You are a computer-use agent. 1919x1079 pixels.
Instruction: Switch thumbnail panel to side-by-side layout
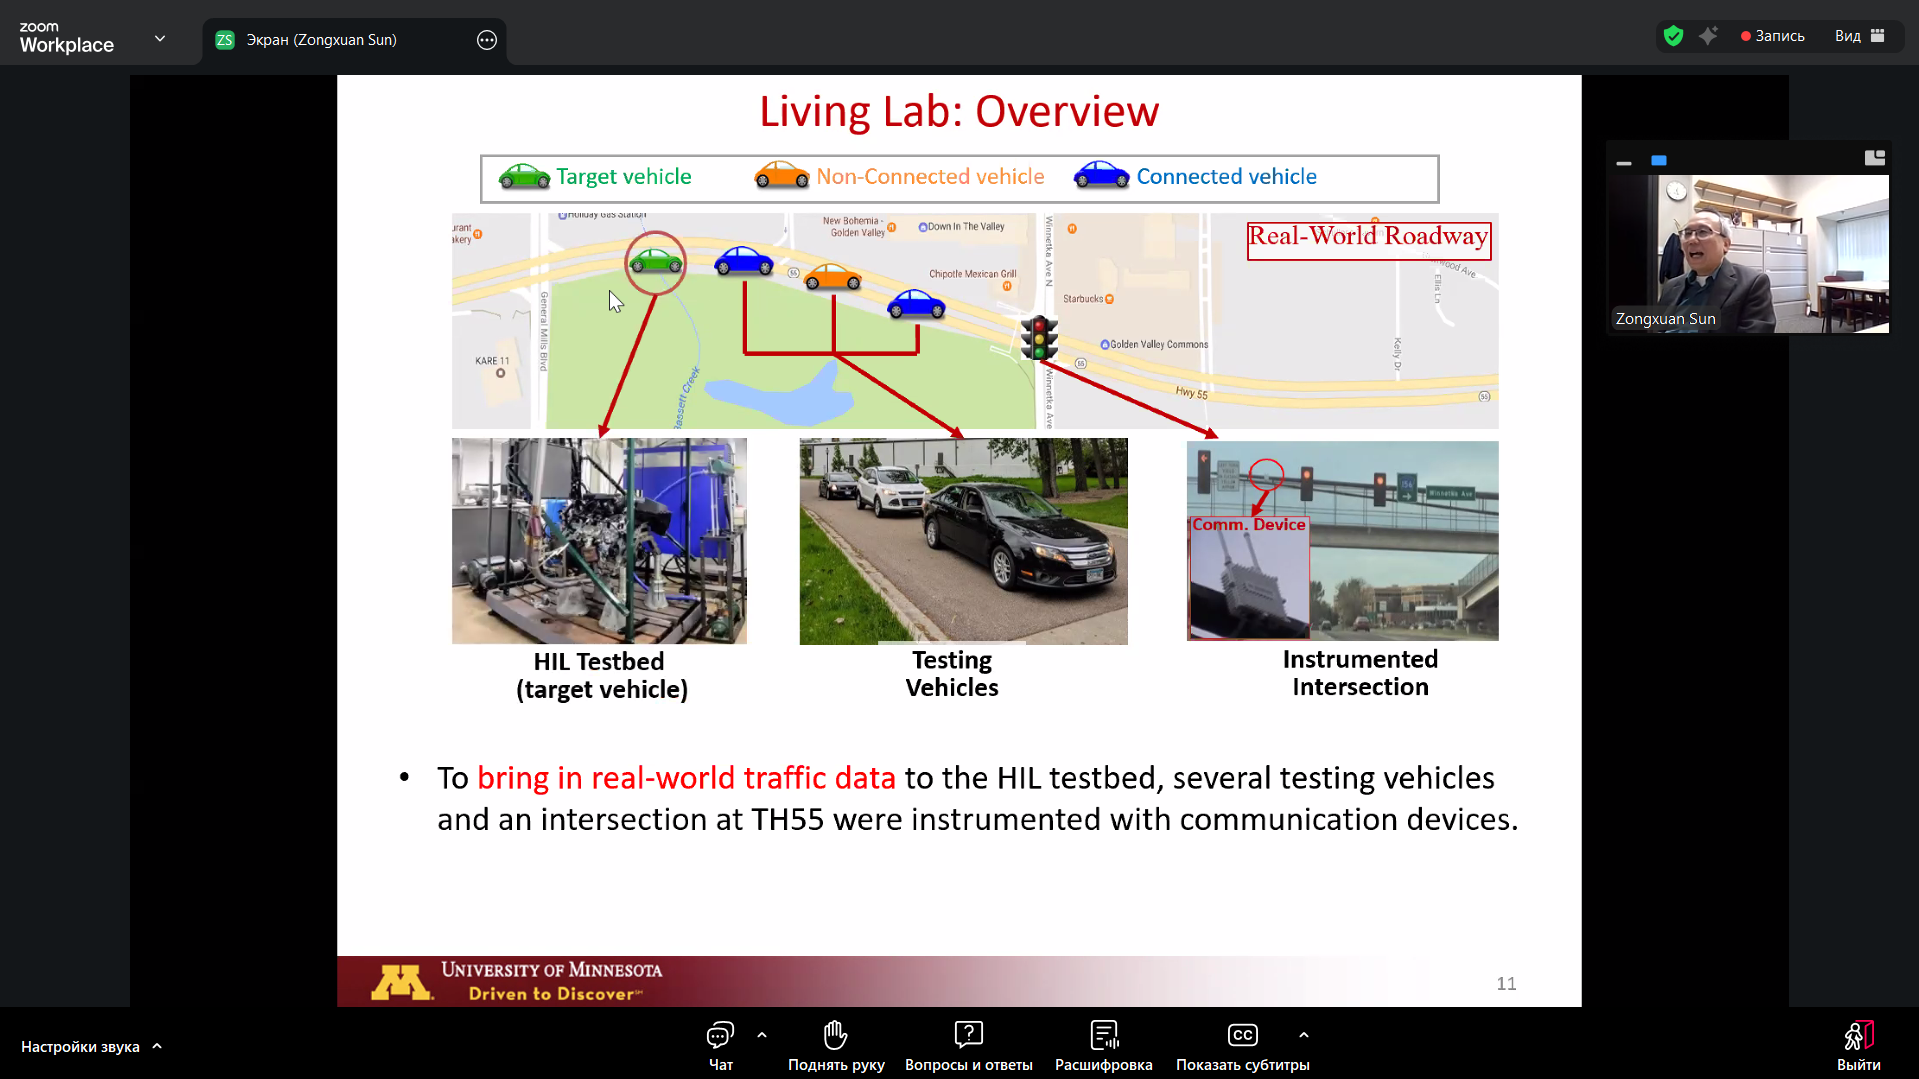1874,158
